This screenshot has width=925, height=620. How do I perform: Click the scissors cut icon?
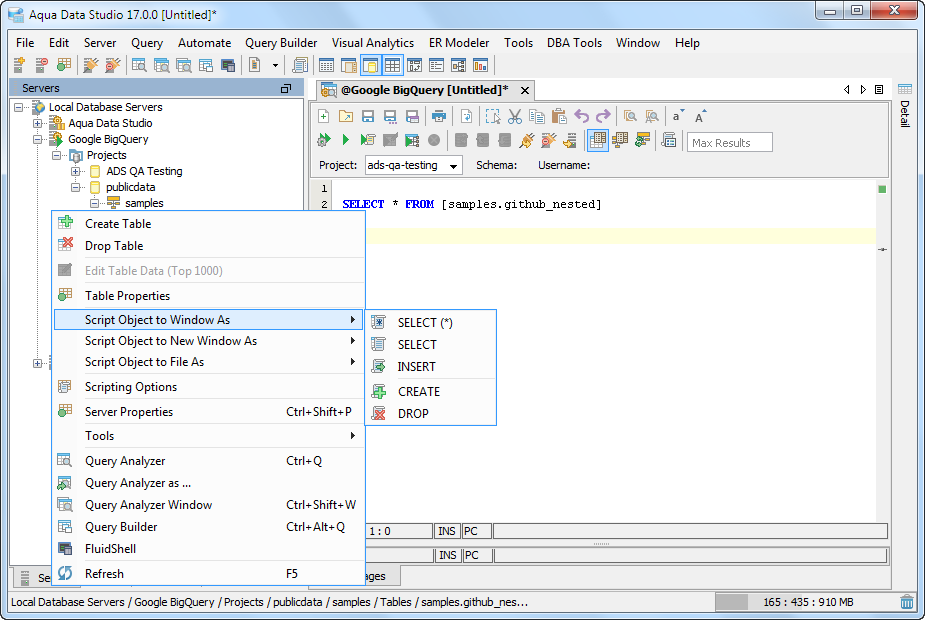pyautogui.click(x=514, y=116)
